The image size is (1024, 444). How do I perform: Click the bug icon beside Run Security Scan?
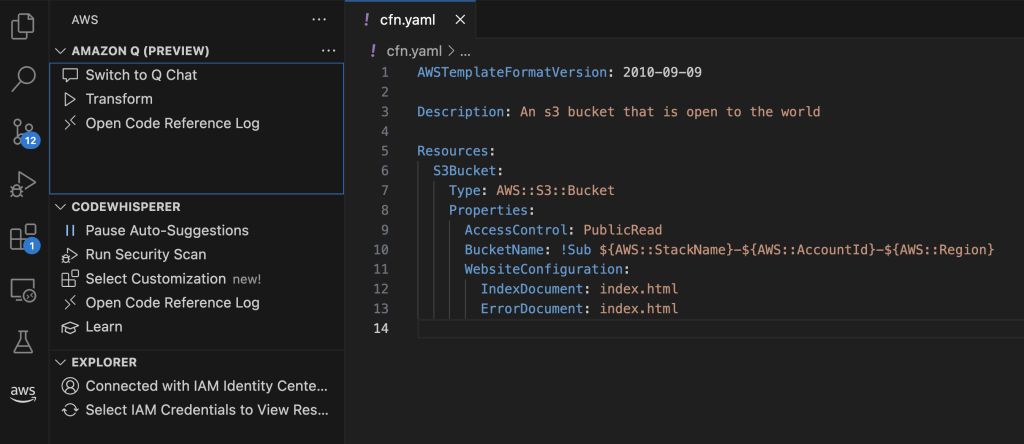70,255
